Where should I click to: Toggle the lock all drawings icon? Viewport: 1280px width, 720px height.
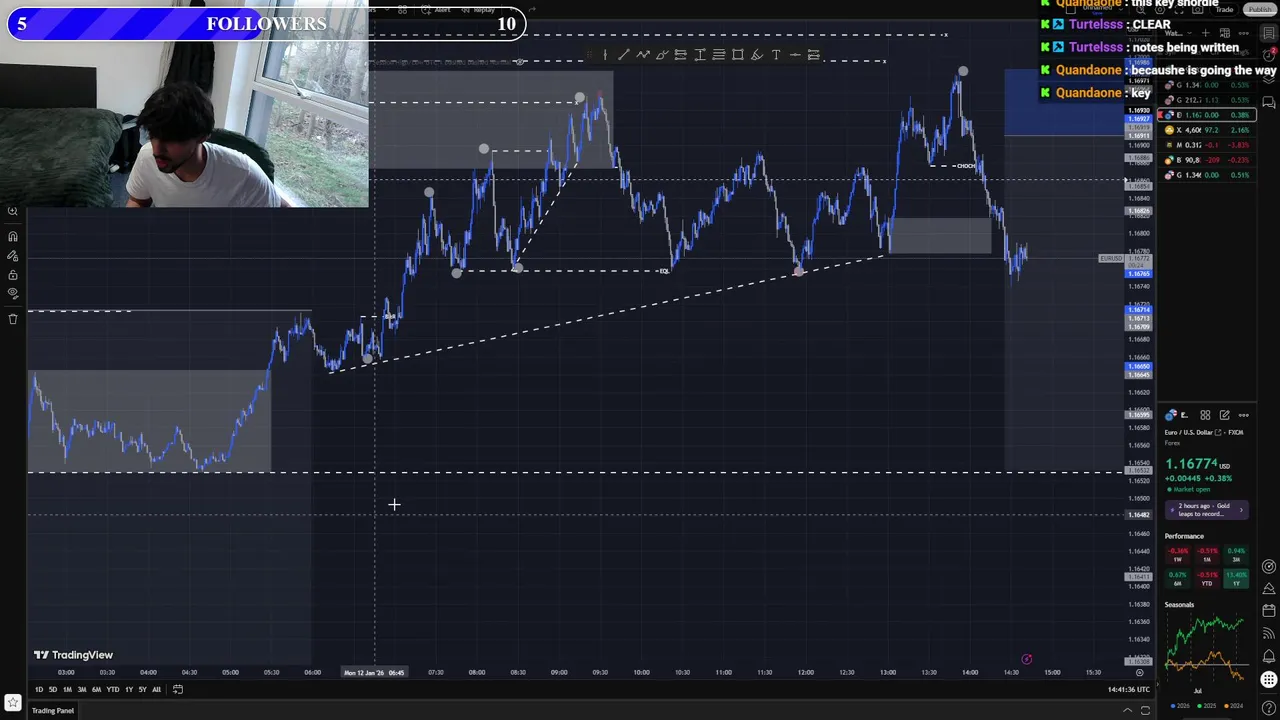coord(13,275)
